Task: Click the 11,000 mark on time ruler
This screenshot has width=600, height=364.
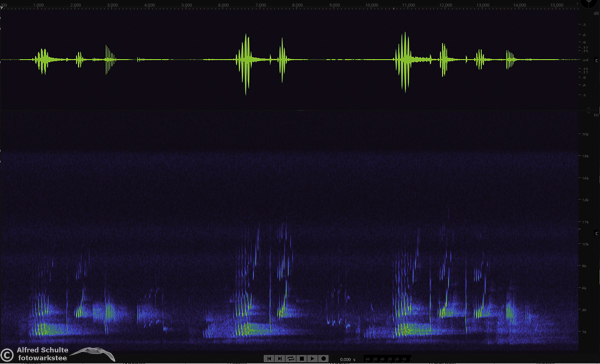Action: (408, 5)
